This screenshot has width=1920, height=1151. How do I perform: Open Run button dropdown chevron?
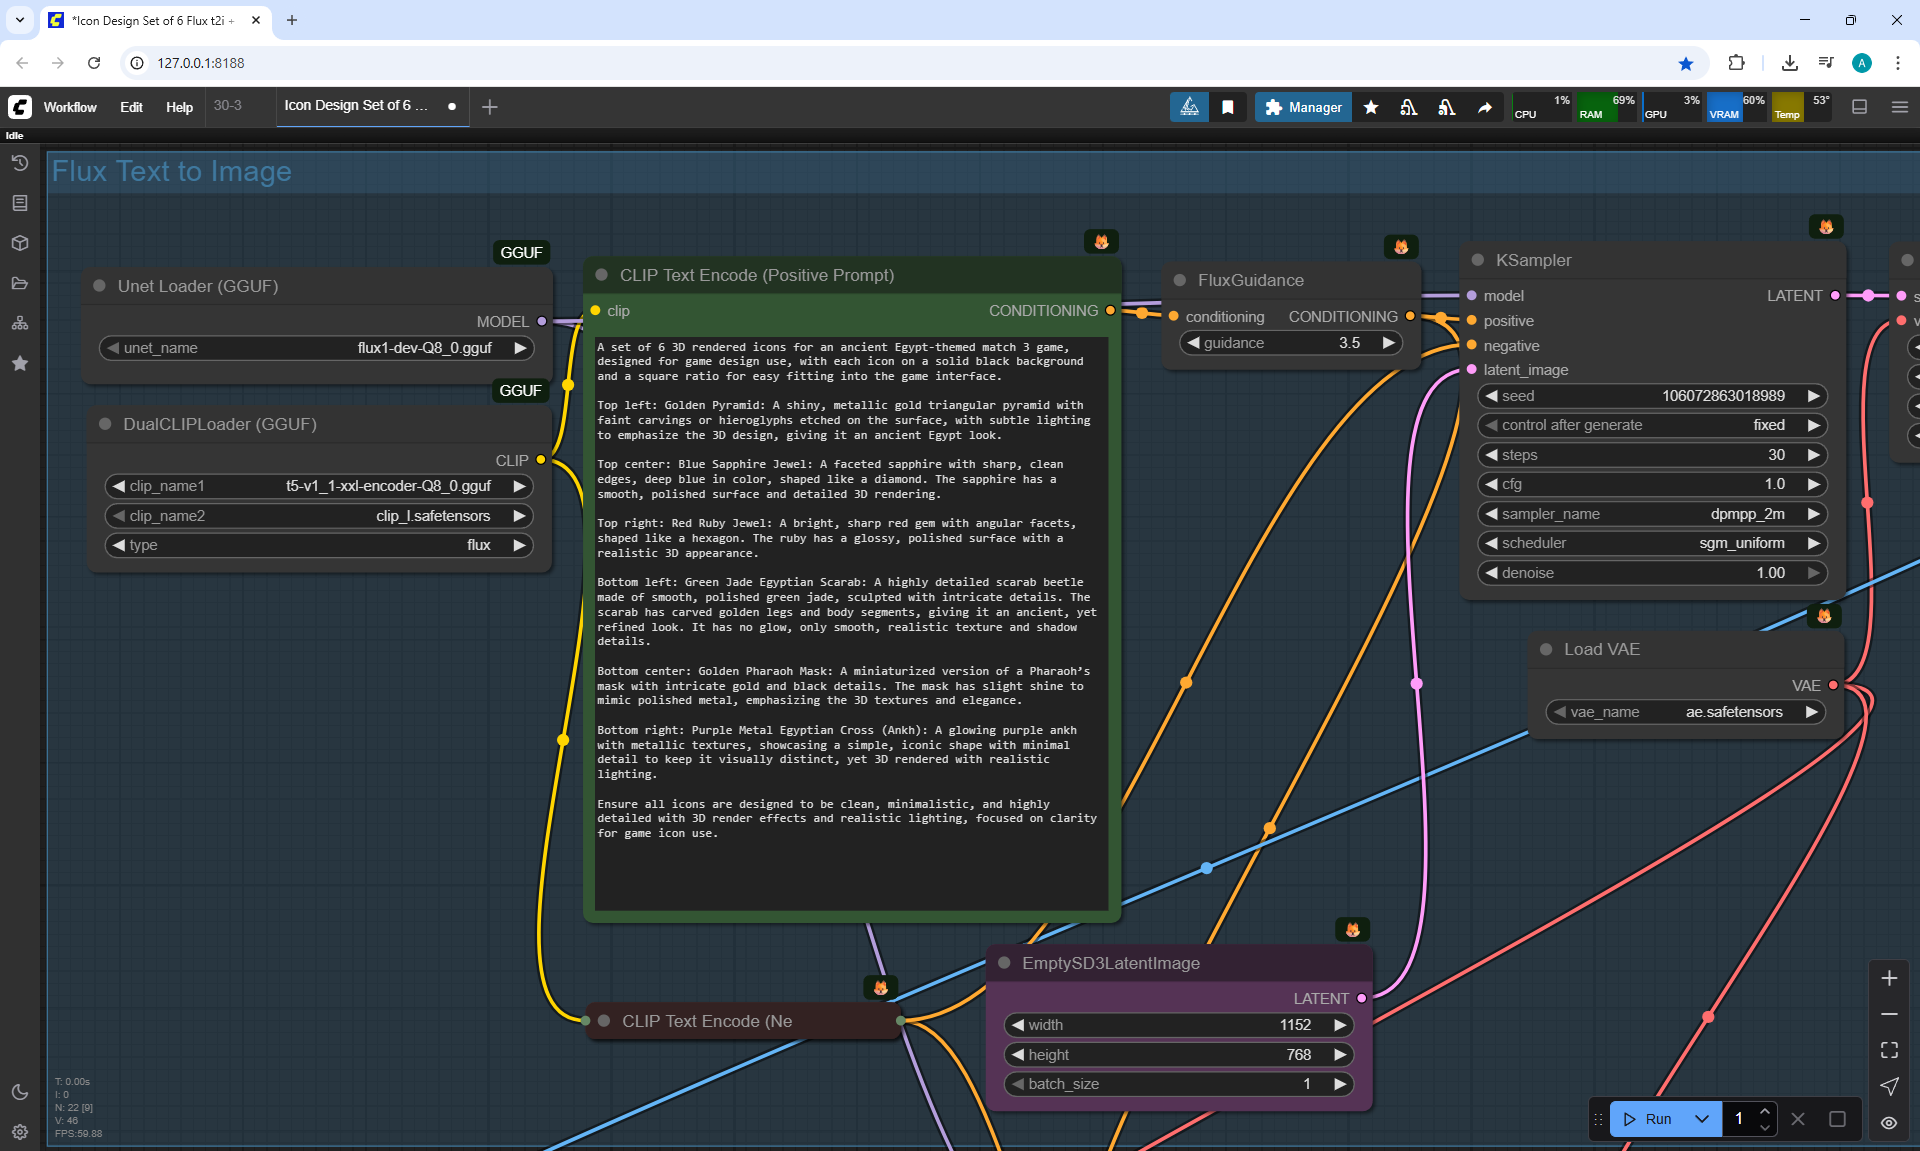pyautogui.click(x=1702, y=1119)
